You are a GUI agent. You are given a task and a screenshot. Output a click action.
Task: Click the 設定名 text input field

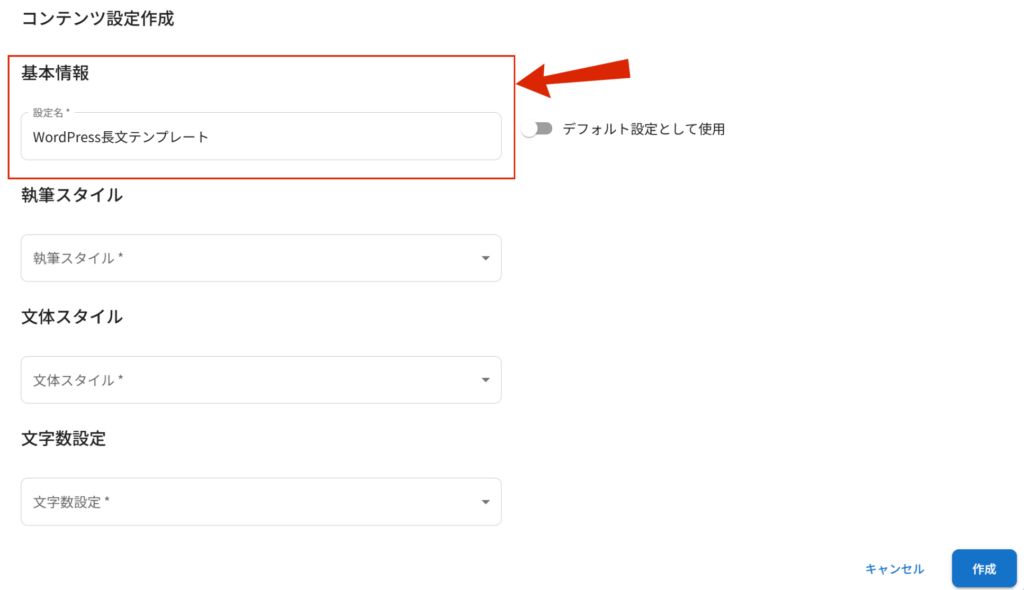261,136
